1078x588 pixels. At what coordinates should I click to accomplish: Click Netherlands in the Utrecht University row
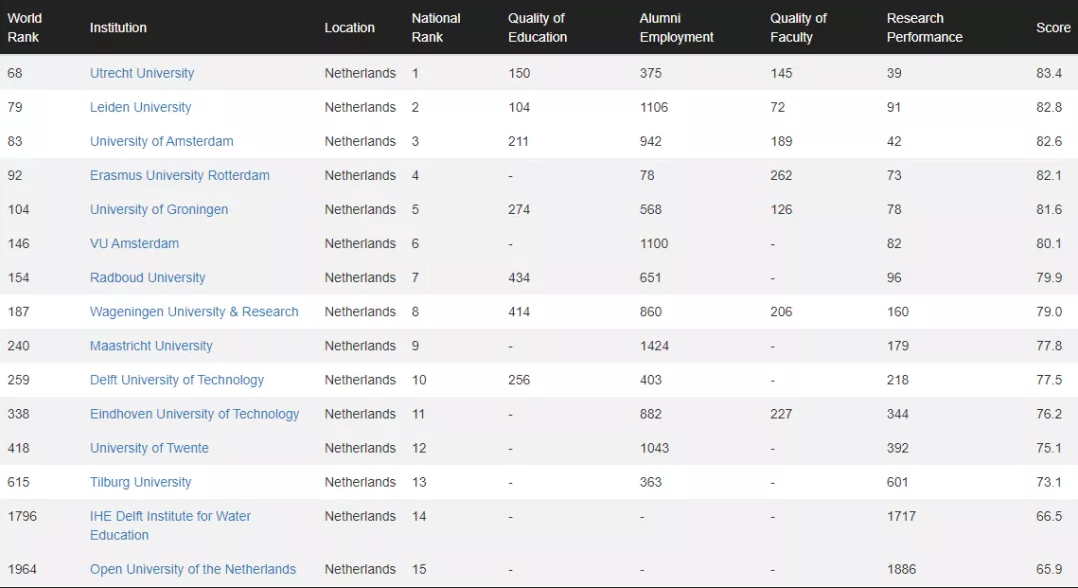[360, 73]
